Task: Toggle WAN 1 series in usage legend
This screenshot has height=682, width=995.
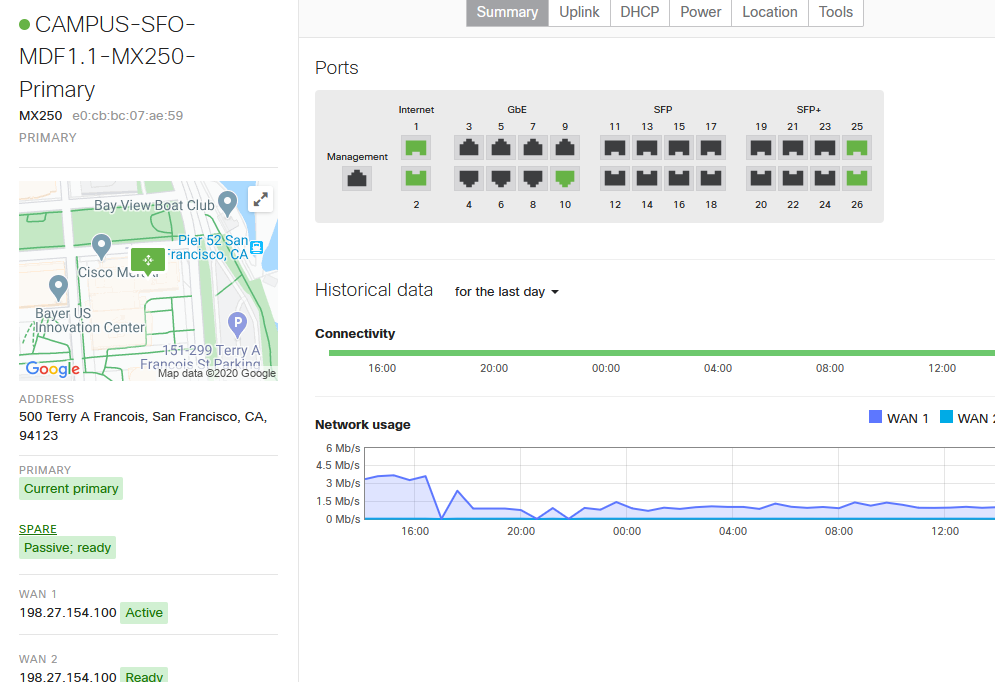Action: pyautogui.click(x=898, y=417)
